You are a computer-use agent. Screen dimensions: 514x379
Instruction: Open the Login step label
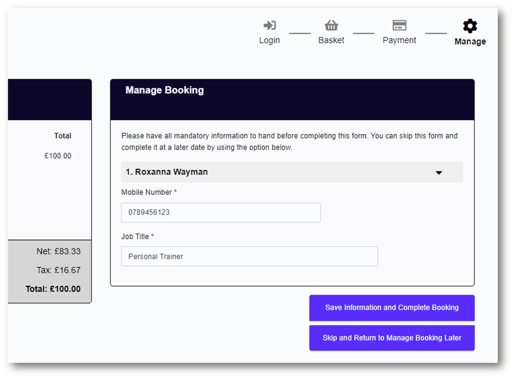[269, 40]
